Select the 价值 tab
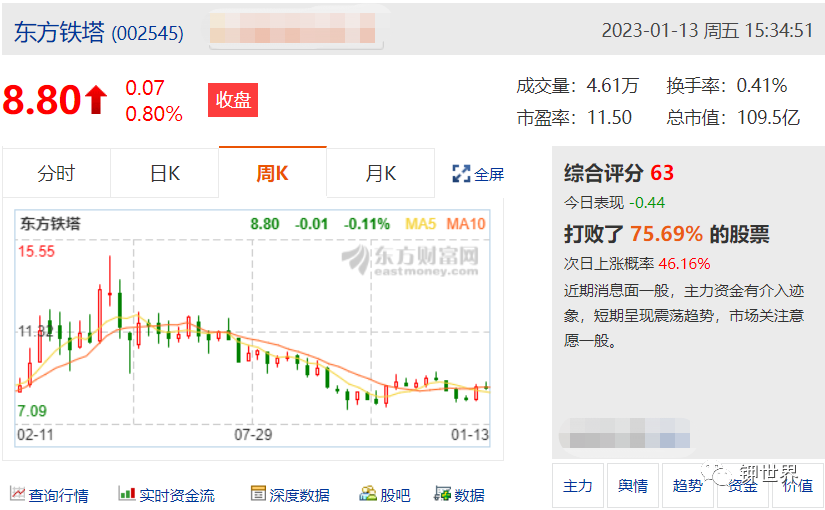The height and width of the screenshot is (510, 825). (797, 486)
